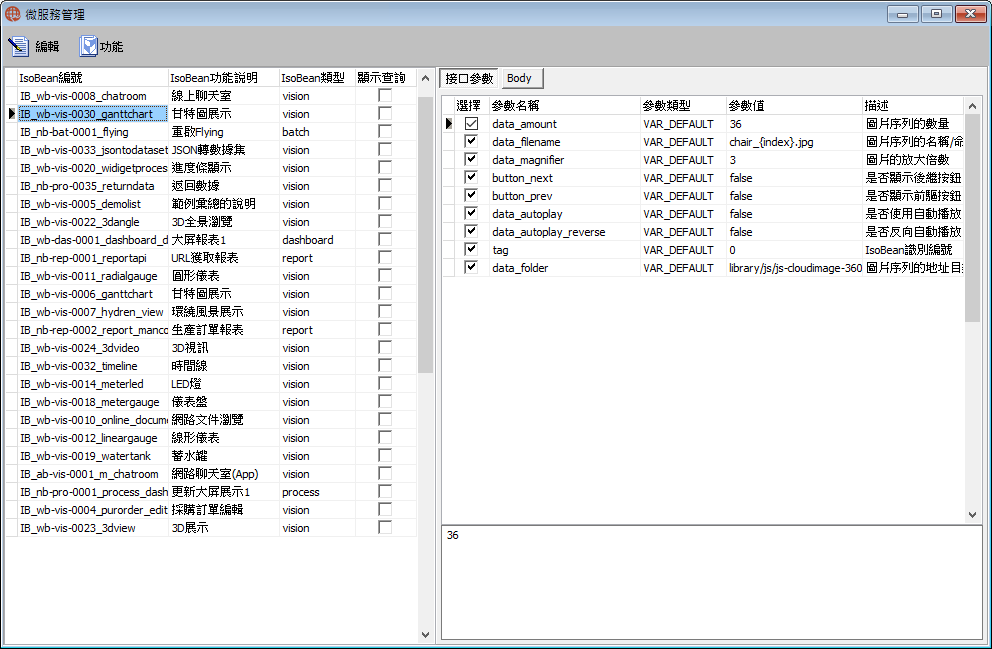Click the IsoBean編號 column header
The width and height of the screenshot is (992, 649).
tap(92, 78)
